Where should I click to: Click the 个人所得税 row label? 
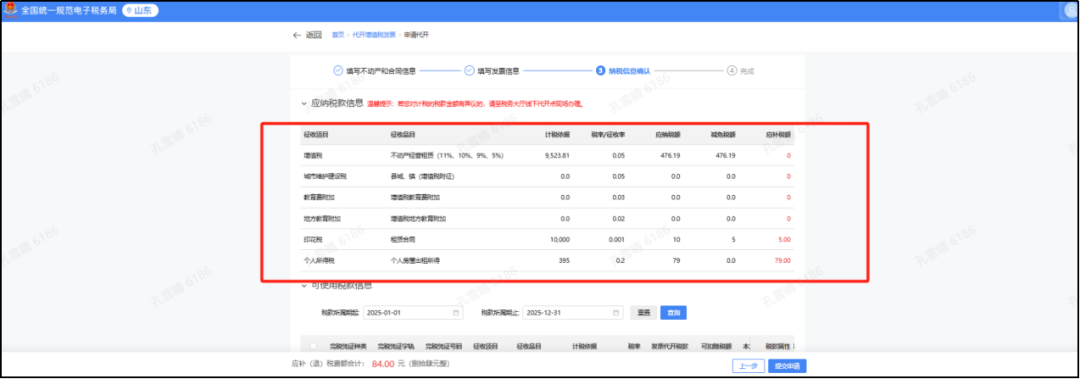click(x=318, y=260)
